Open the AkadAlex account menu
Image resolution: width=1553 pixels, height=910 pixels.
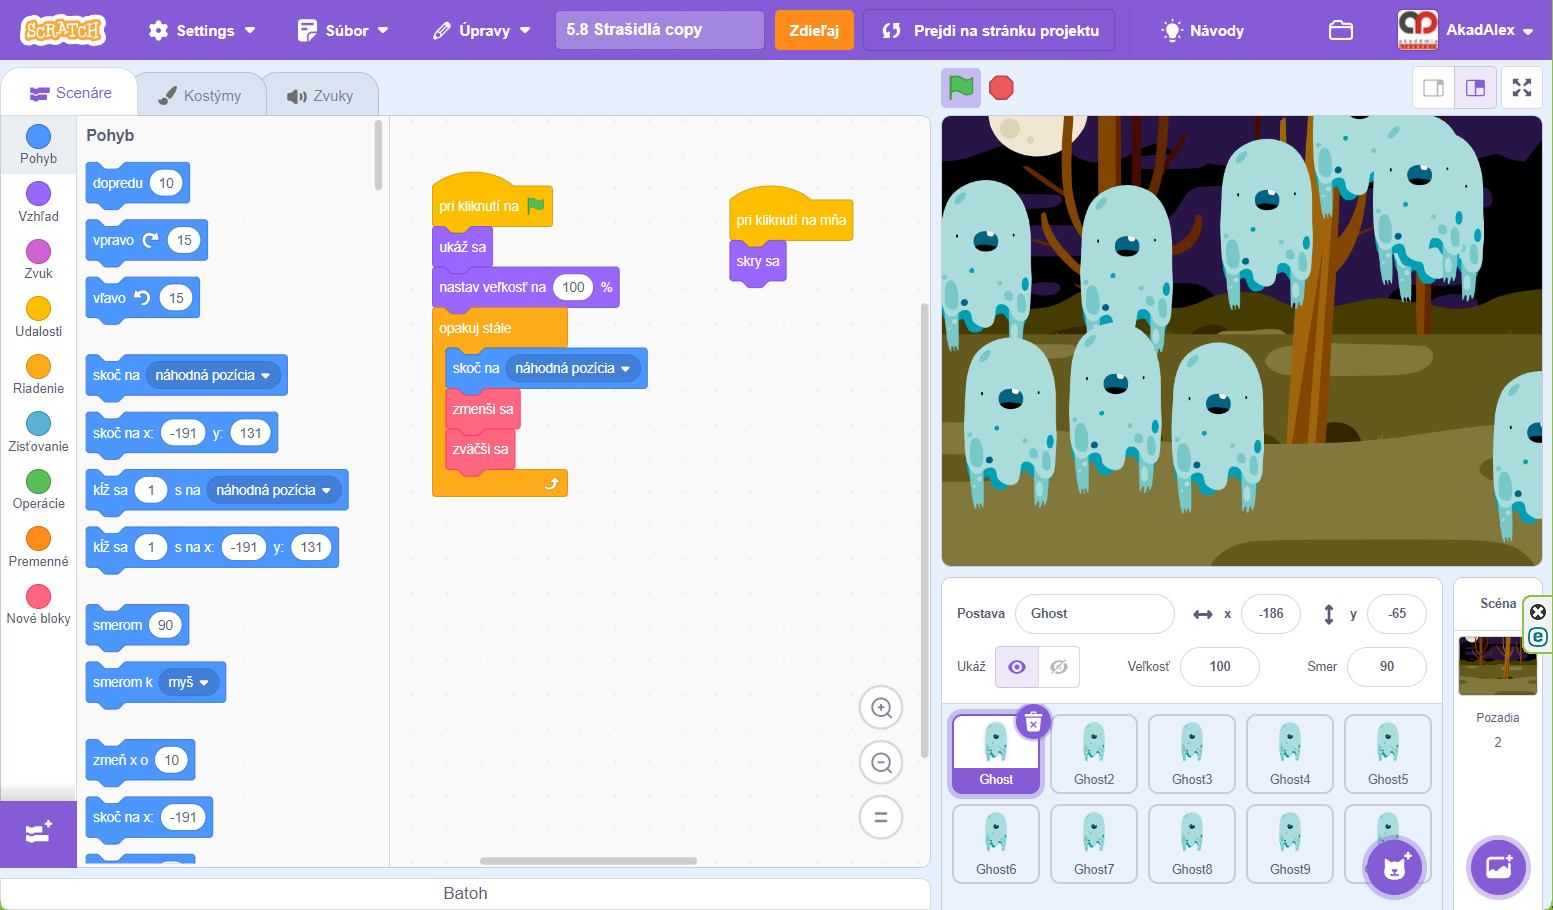point(1466,30)
